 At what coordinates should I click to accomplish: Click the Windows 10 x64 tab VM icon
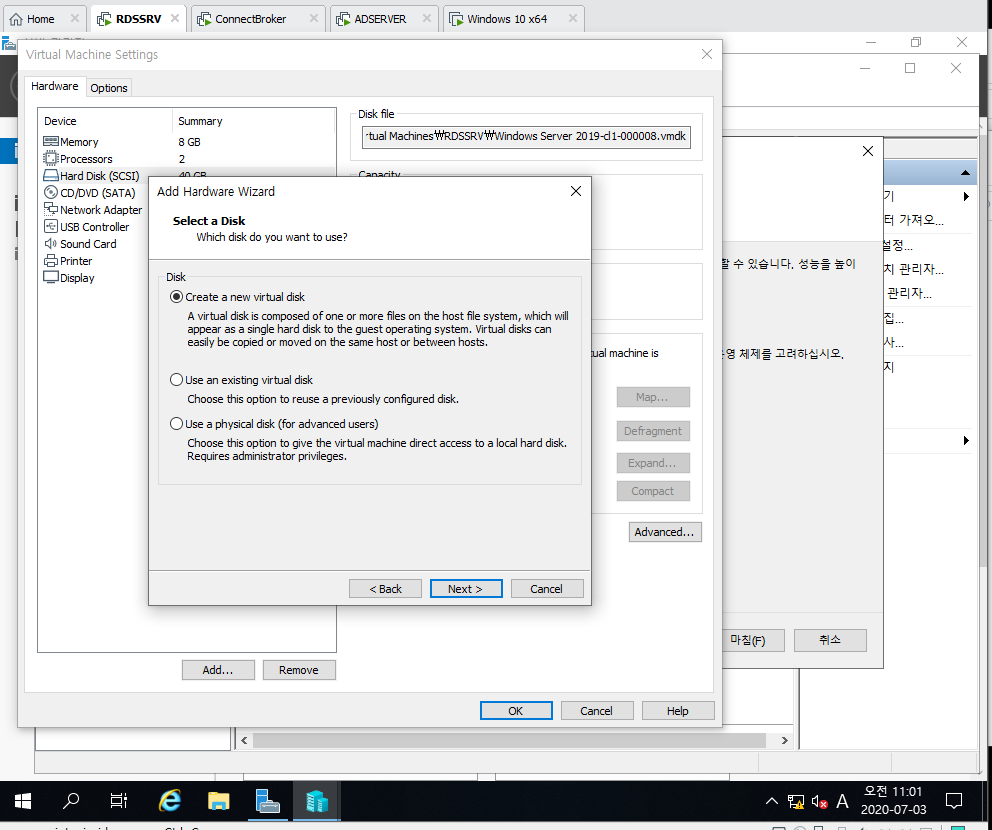tap(456, 19)
